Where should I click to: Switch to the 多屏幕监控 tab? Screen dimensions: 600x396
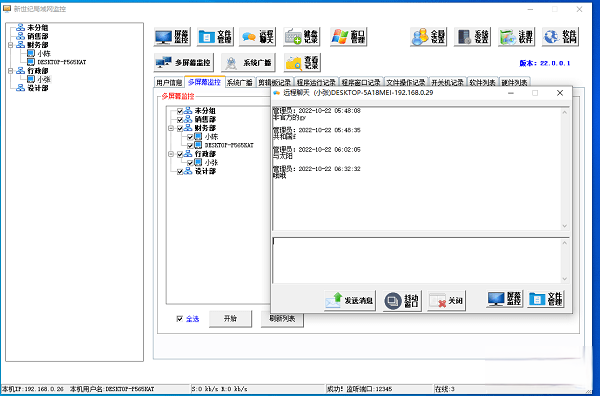[x=204, y=82]
